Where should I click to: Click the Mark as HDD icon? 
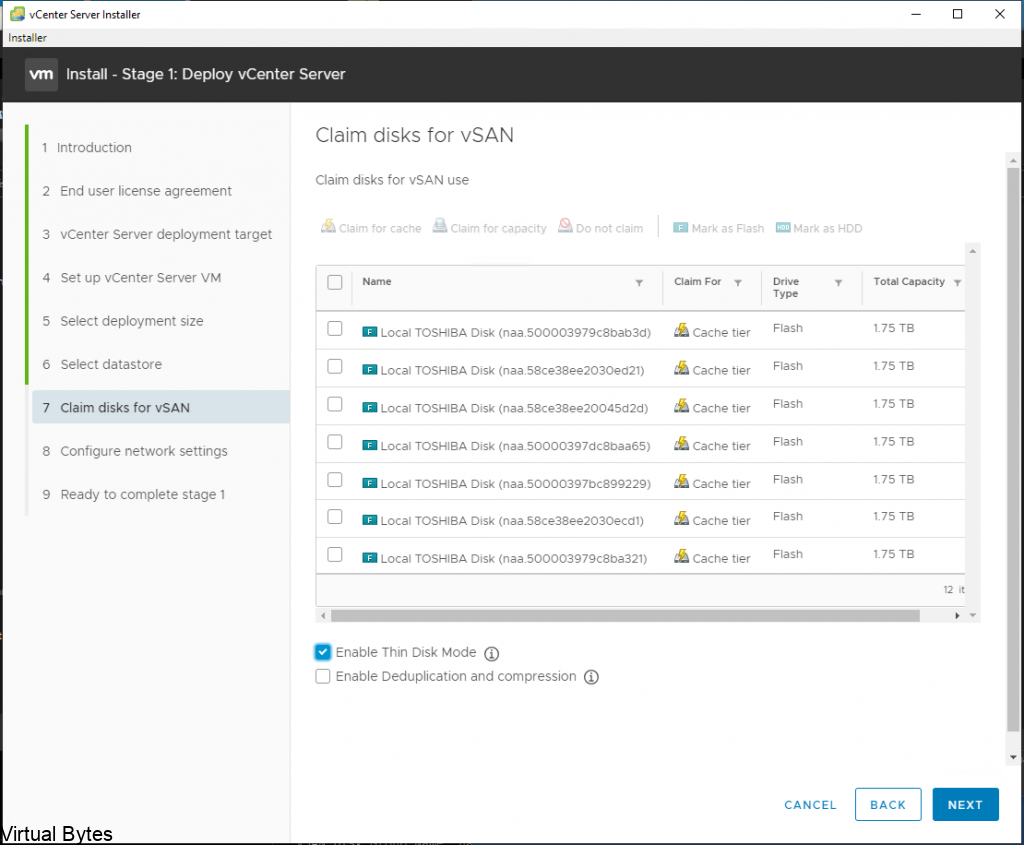click(x=783, y=227)
